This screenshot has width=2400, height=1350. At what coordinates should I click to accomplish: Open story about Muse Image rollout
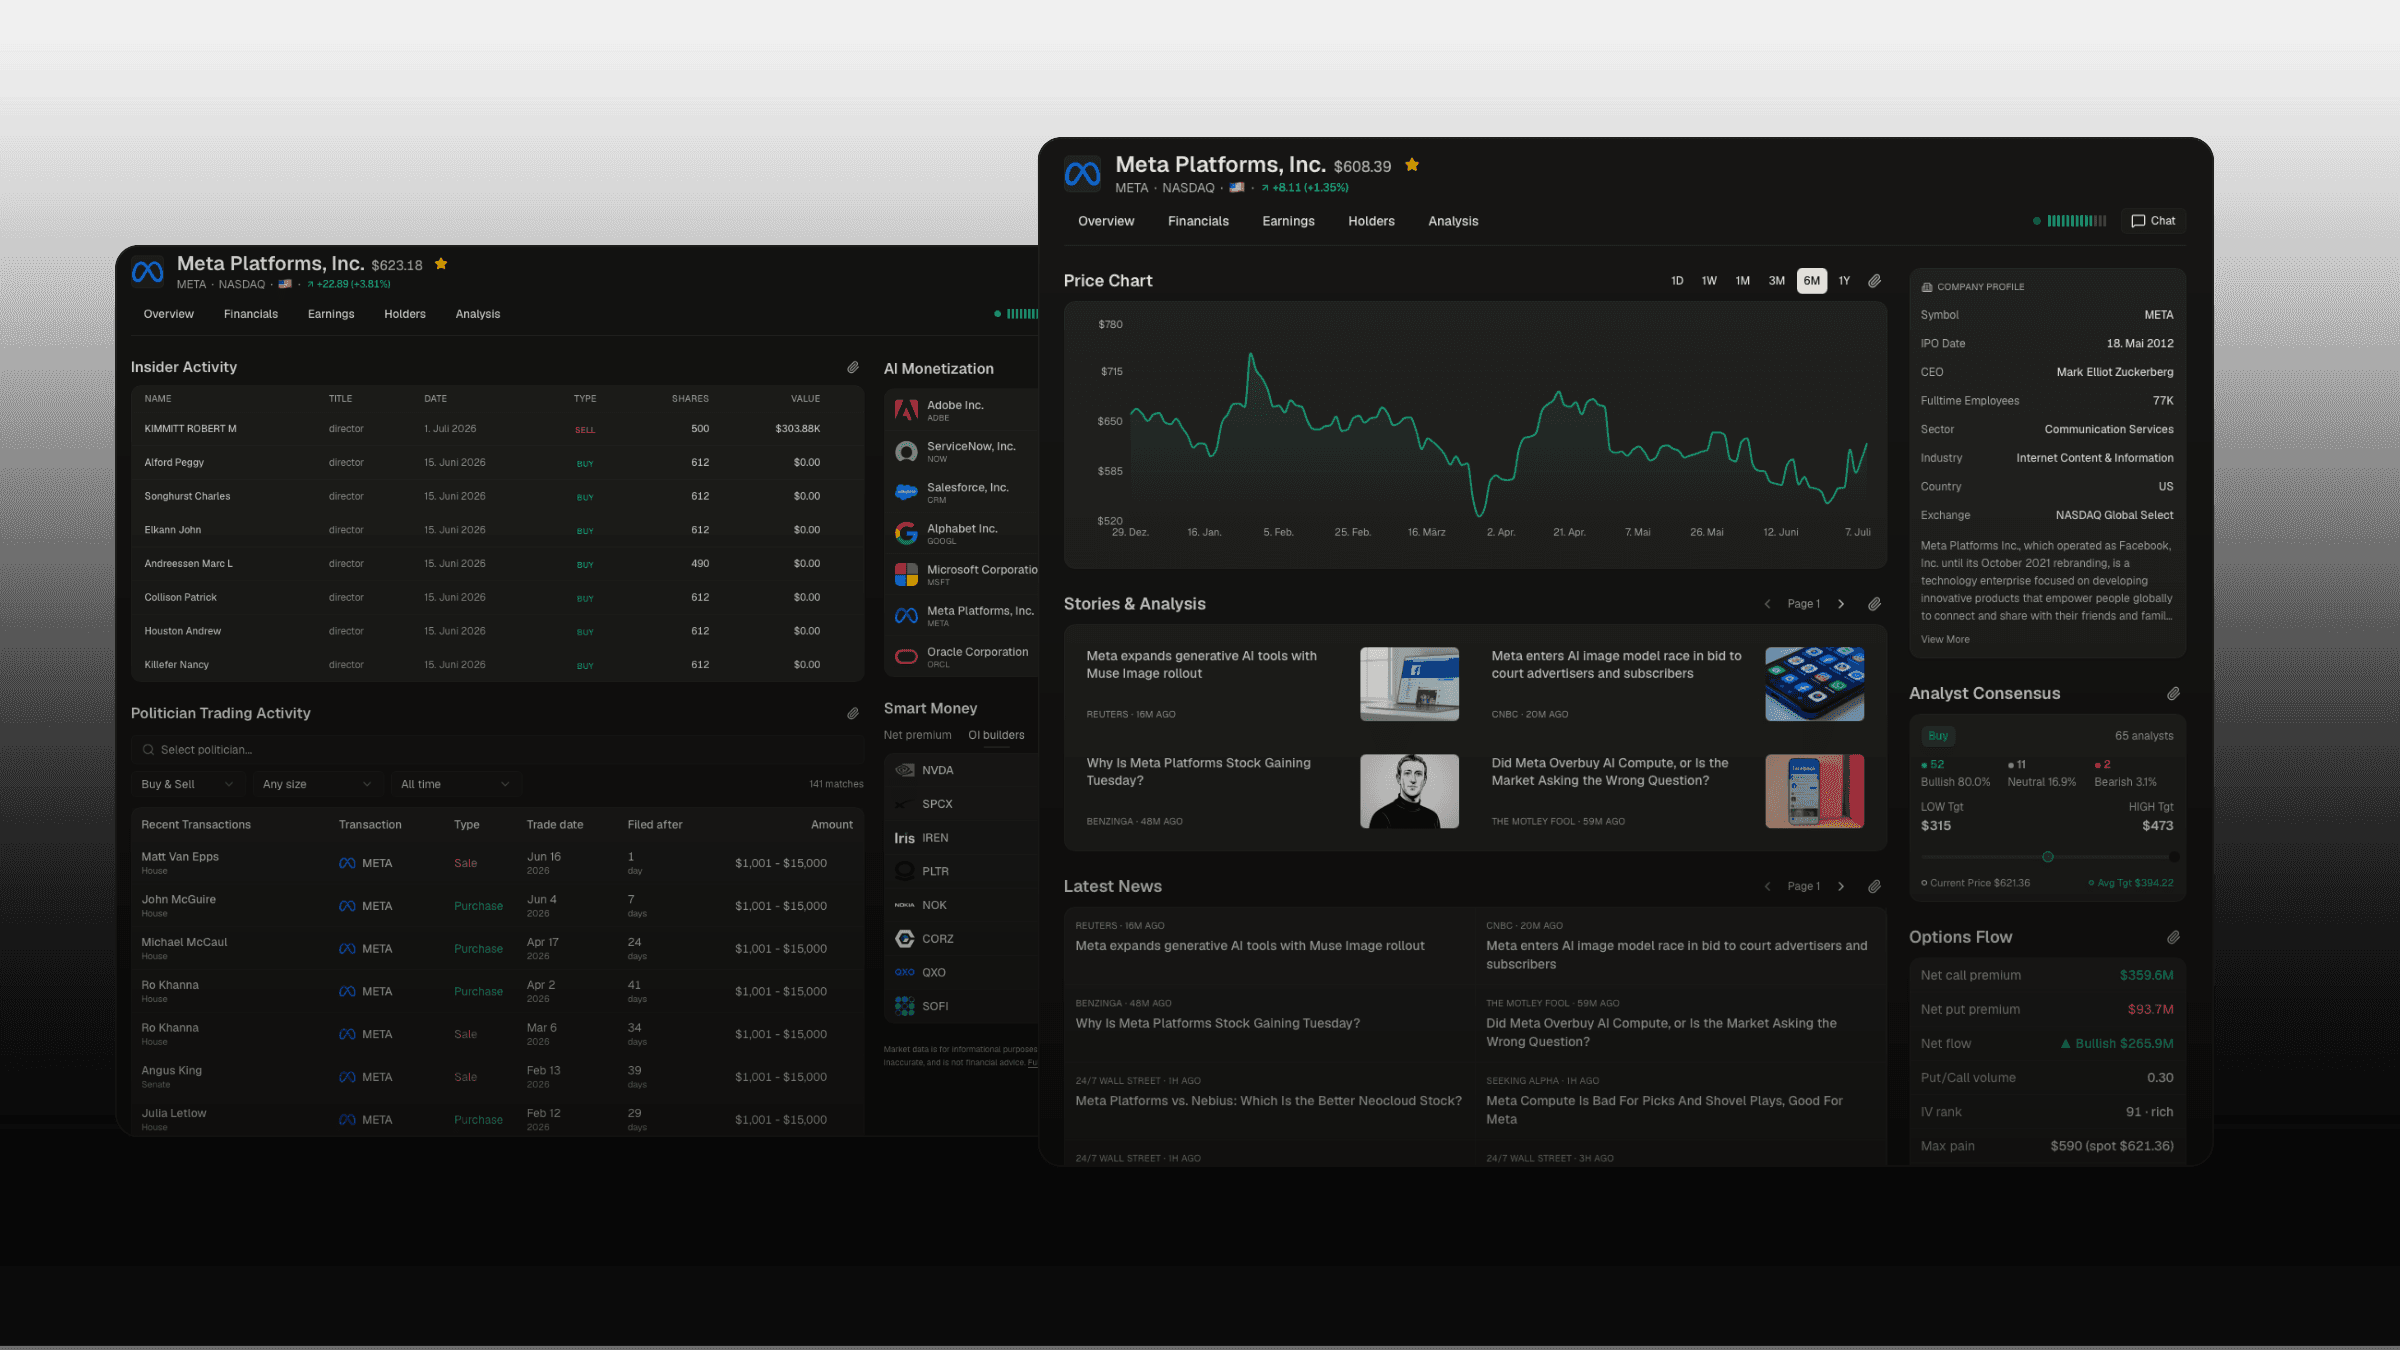coord(1272,684)
